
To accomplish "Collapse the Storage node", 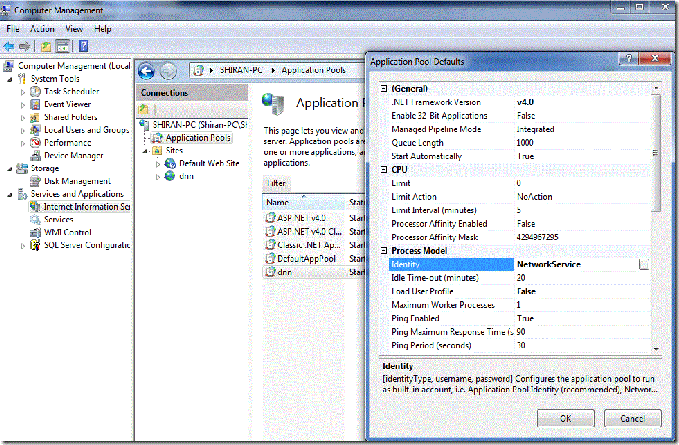I will click(x=10, y=169).
